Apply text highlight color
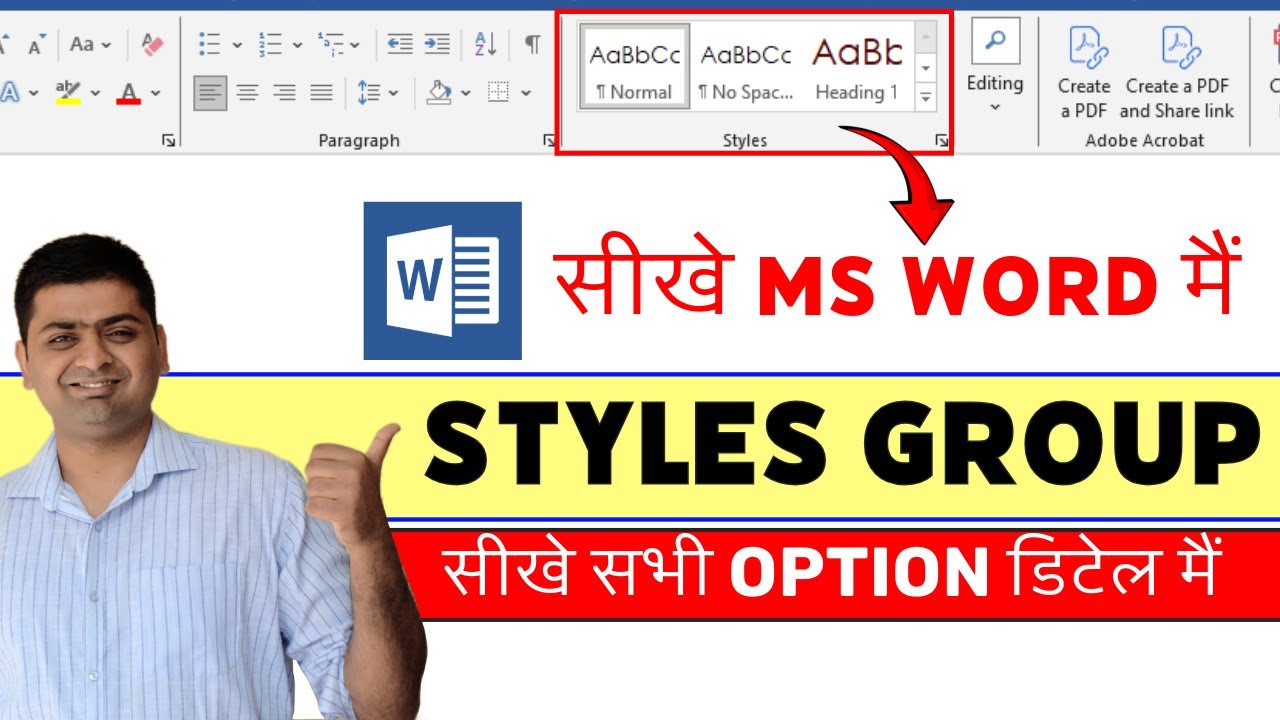This screenshot has width=1280, height=720. click(68, 93)
